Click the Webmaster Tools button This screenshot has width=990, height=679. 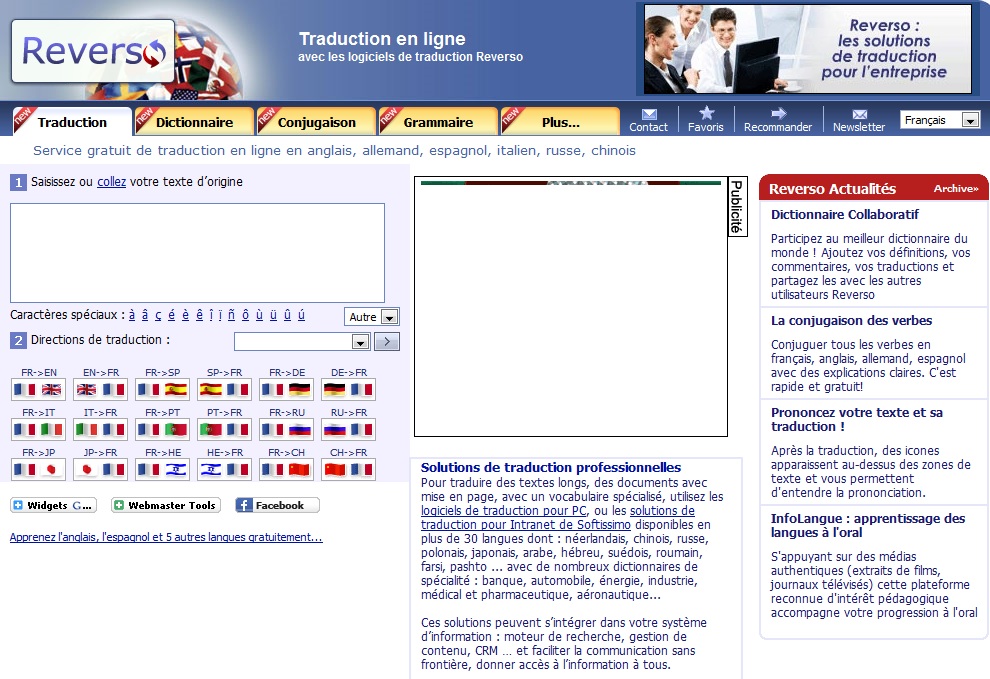[x=165, y=506]
